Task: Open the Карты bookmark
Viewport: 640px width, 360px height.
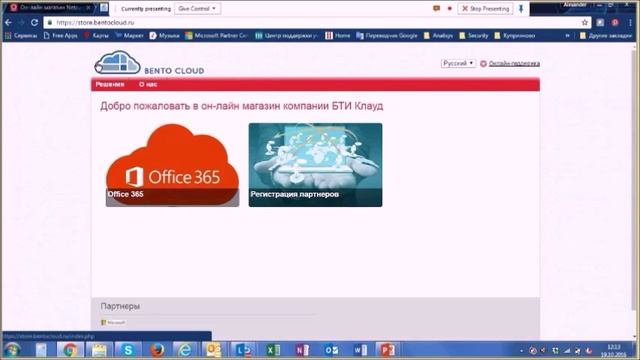Action: [96, 36]
